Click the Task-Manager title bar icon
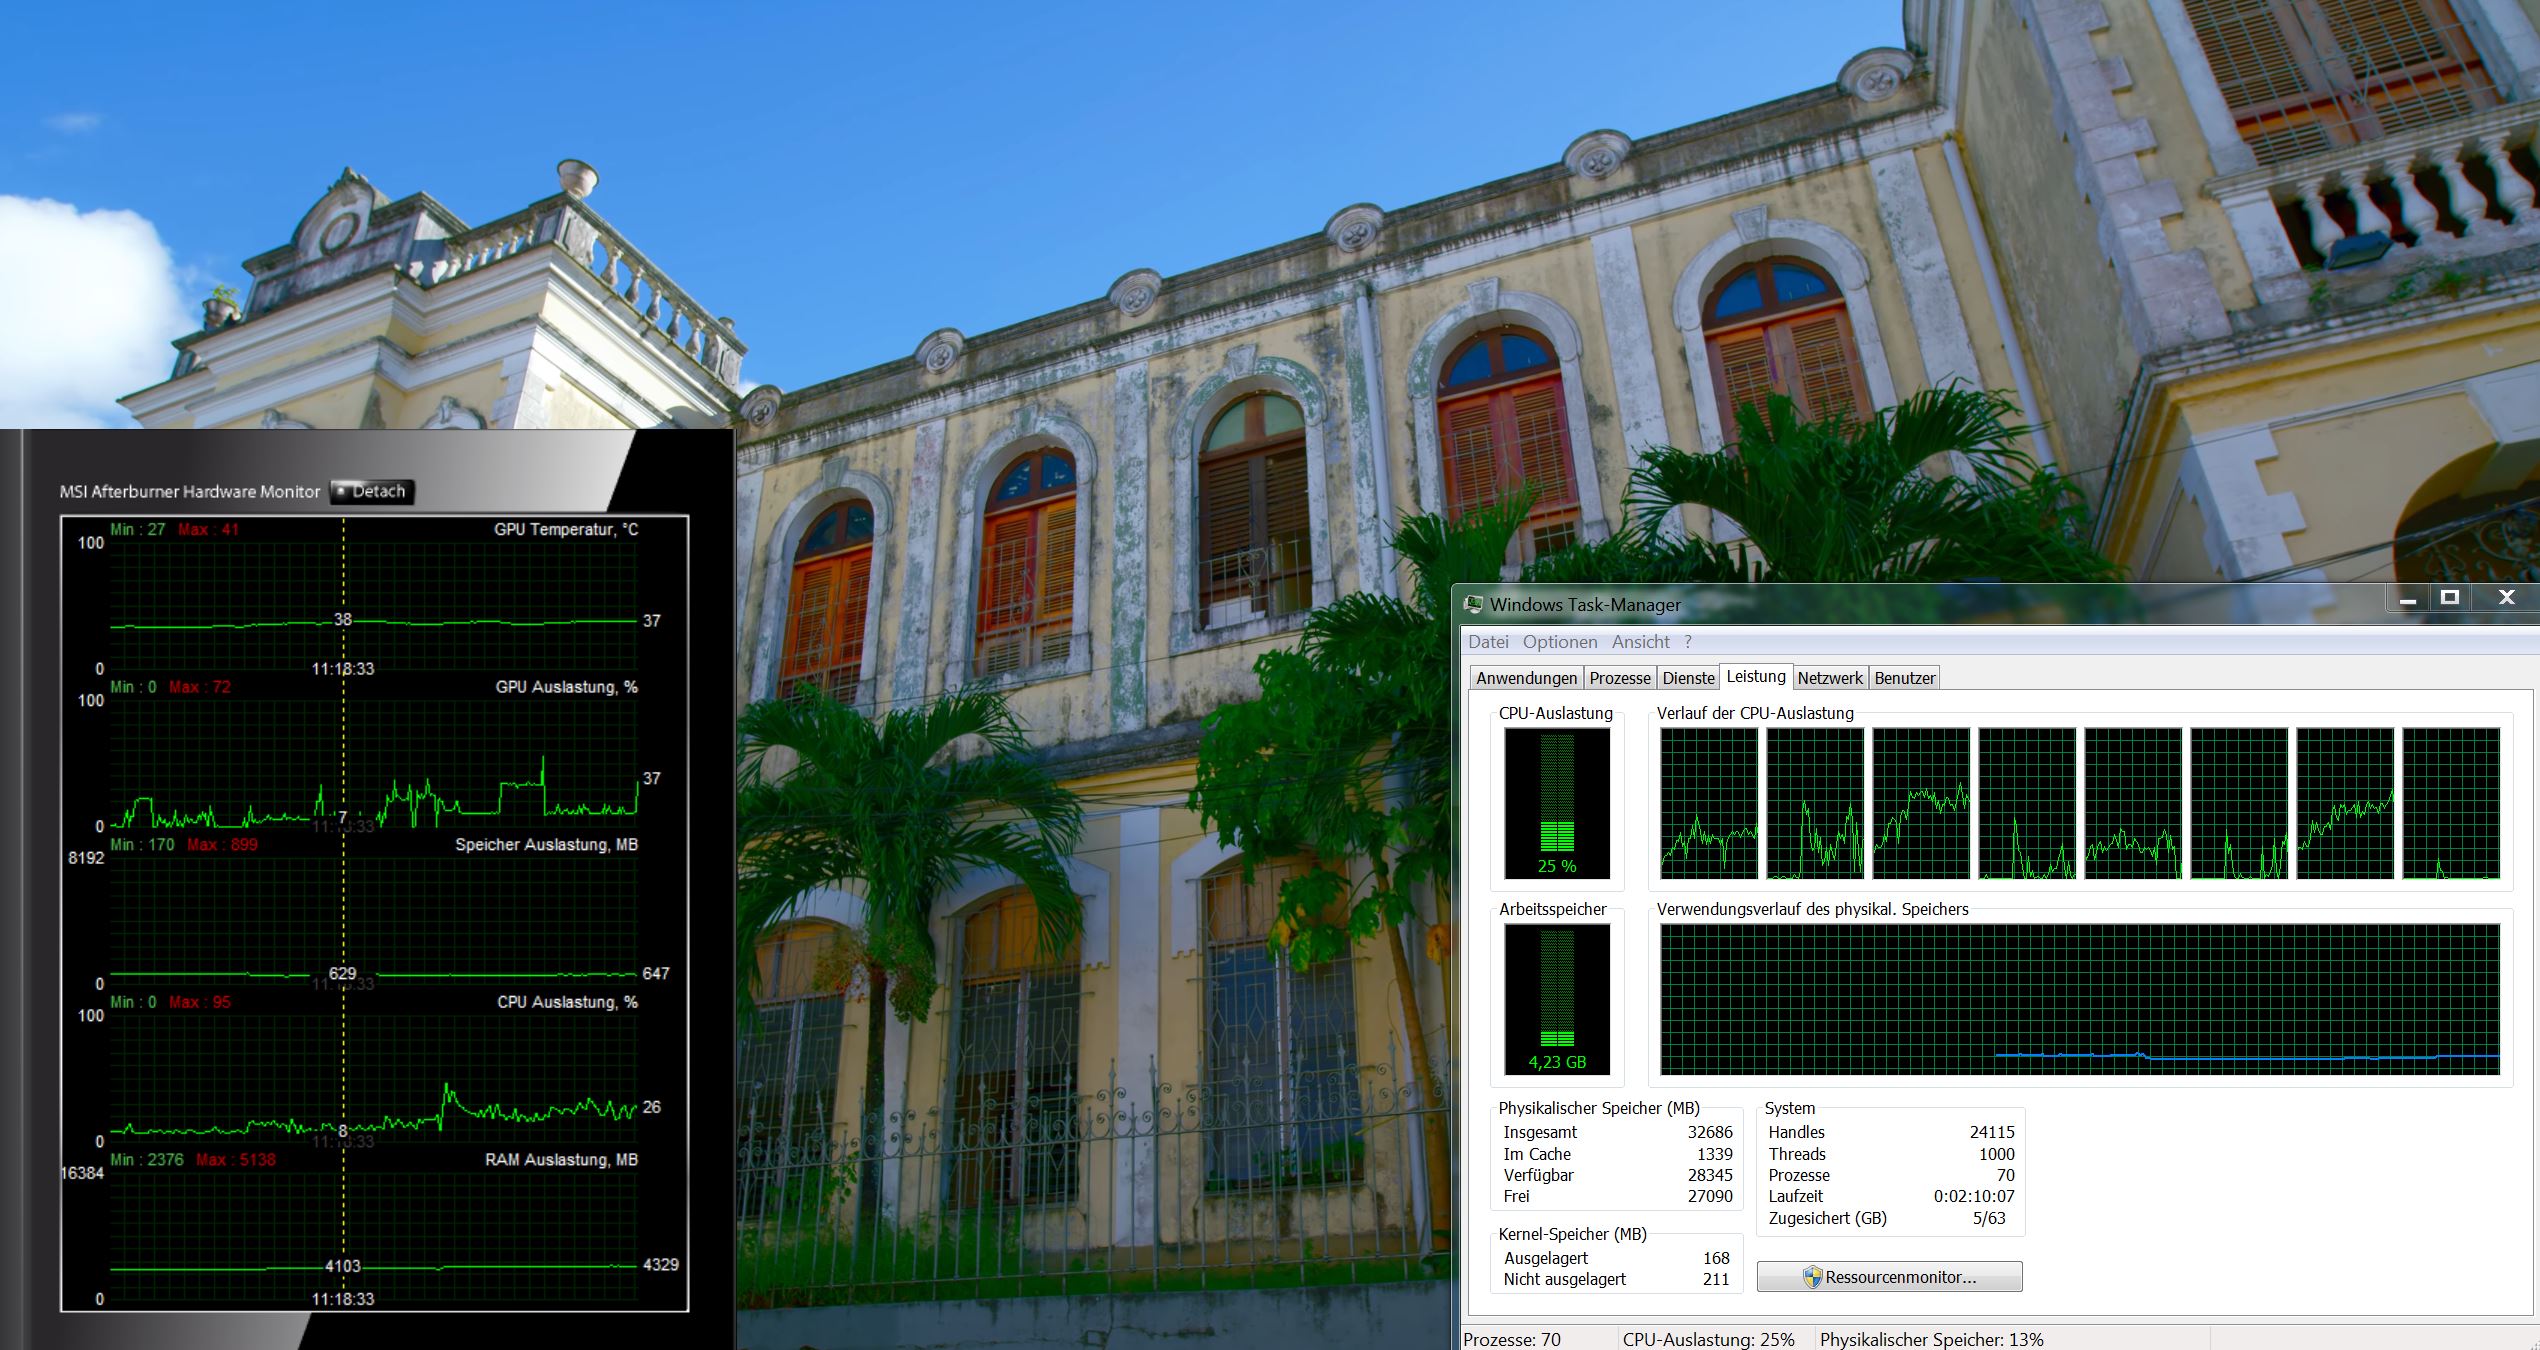The image size is (2540, 1350). [x=1474, y=604]
